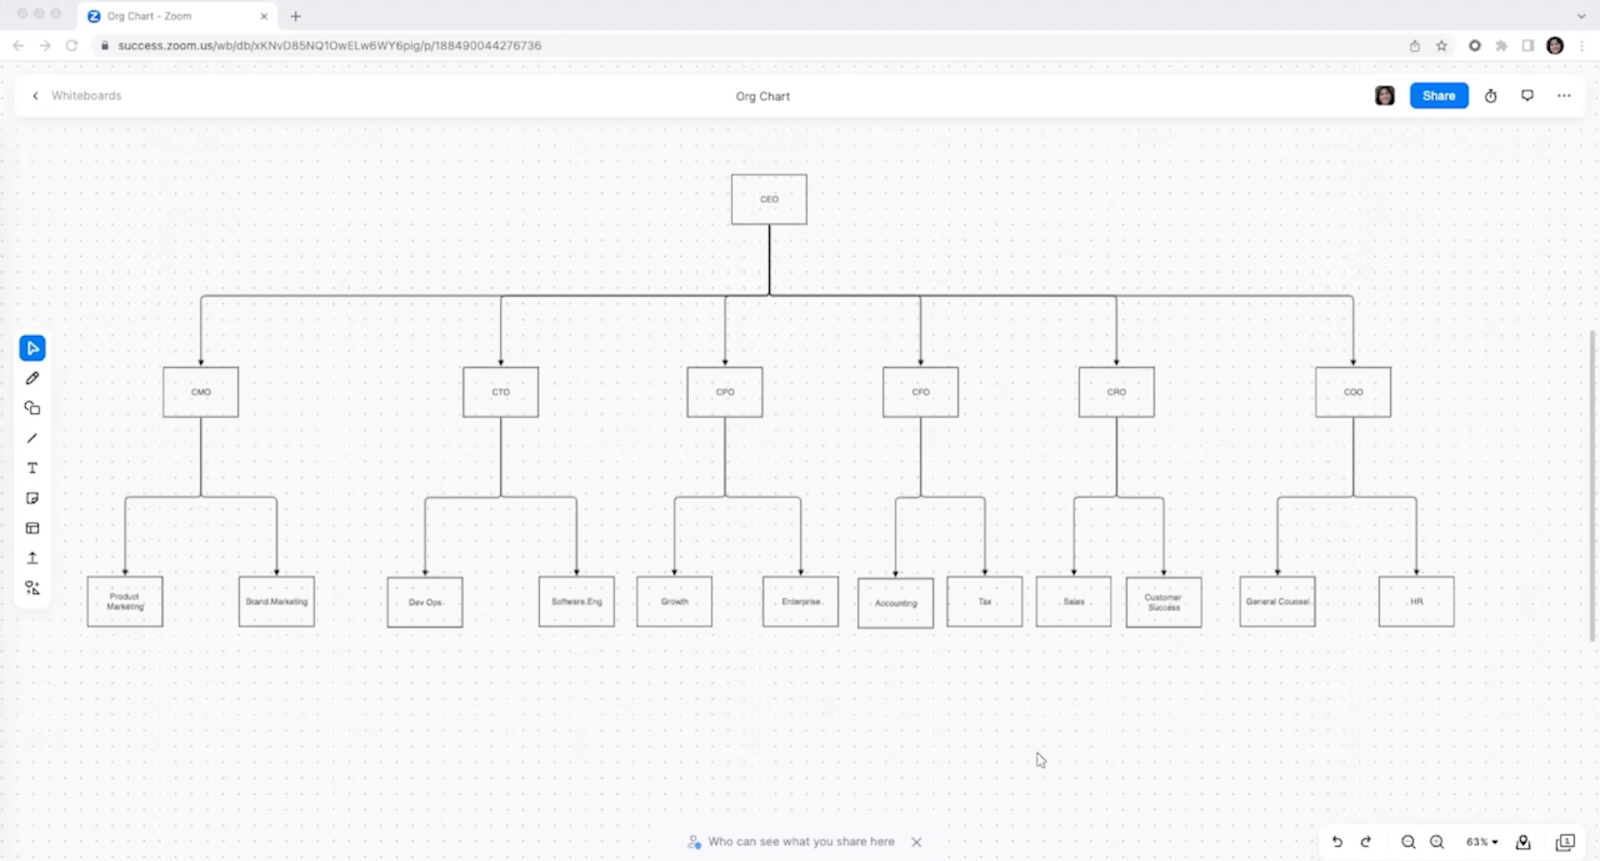Switch to the Org Chart browser tab
Image resolution: width=1600 pixels, height=861 pixels.
click(x=178, y=16)
